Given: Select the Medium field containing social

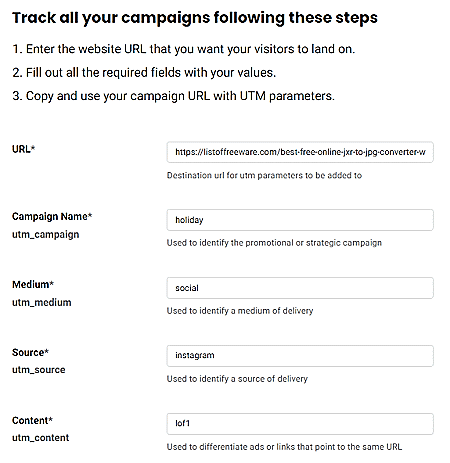Looking at the screenshot, I should pos(300,288).
